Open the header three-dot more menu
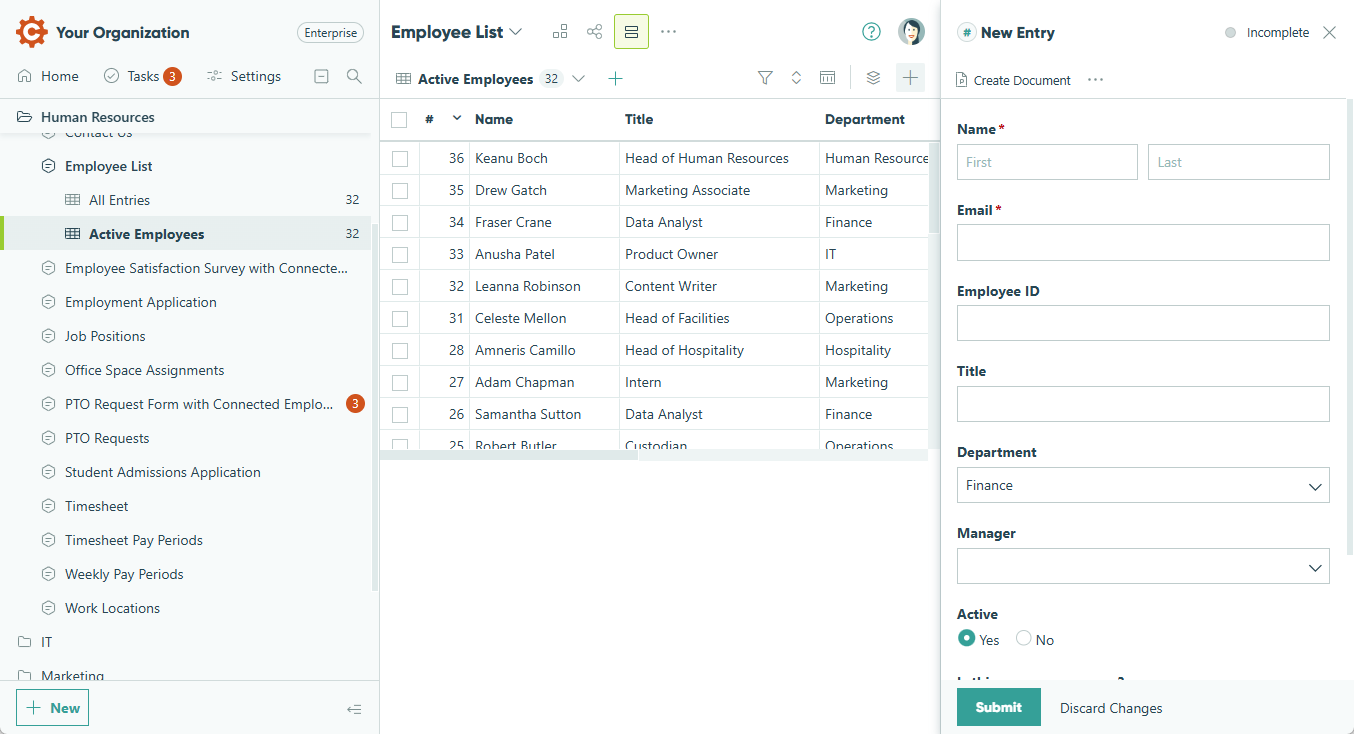The width and height of the screenshot is (1354, 734). (x=669, y=32)
